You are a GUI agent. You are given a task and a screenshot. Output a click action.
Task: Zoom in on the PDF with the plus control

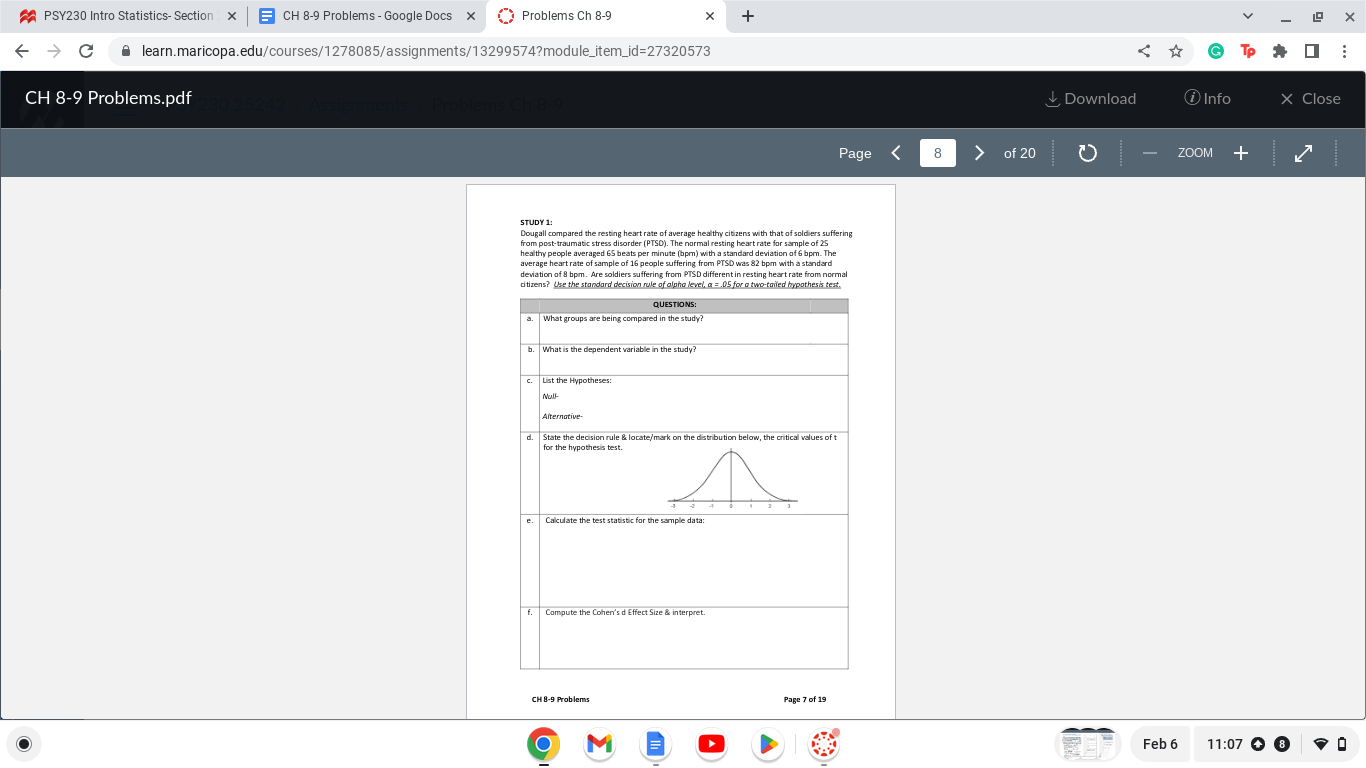coord(1240,152)
